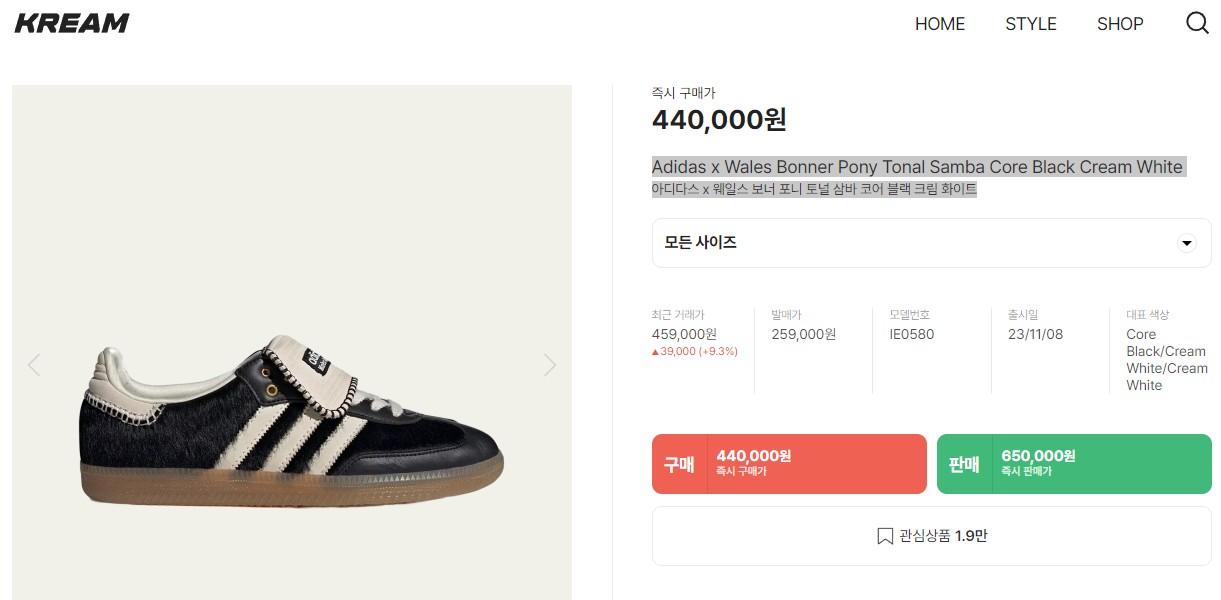
Task: Click the Korean product name subtitle
Action: pos(814,189)
